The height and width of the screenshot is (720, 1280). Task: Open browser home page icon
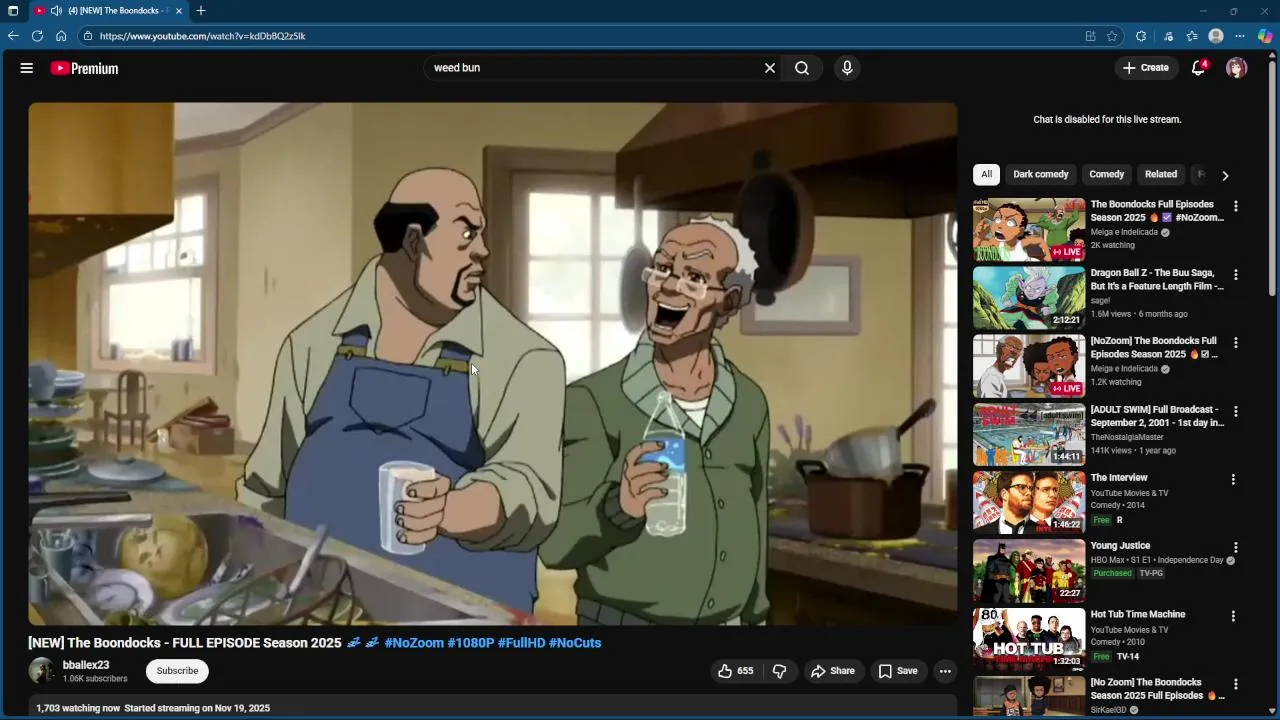(x=61, y=36)
